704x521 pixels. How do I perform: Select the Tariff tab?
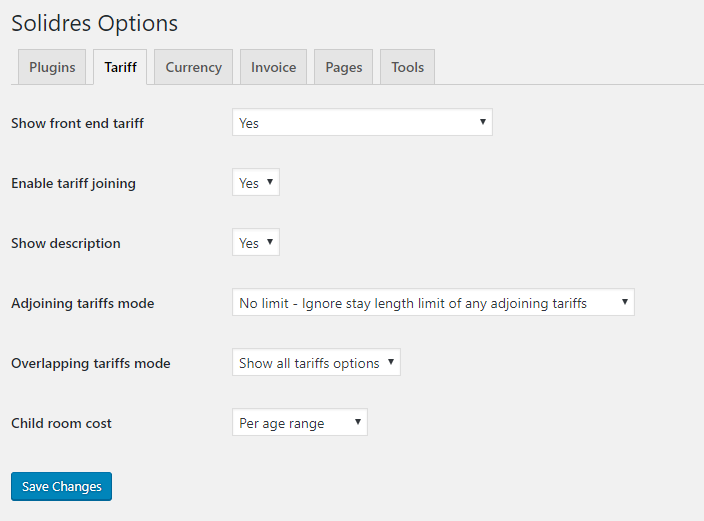(120, 67)
